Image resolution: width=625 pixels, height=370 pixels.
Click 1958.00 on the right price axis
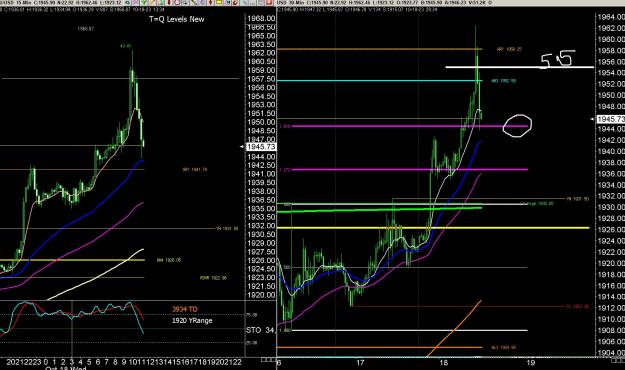pos(611,51)
